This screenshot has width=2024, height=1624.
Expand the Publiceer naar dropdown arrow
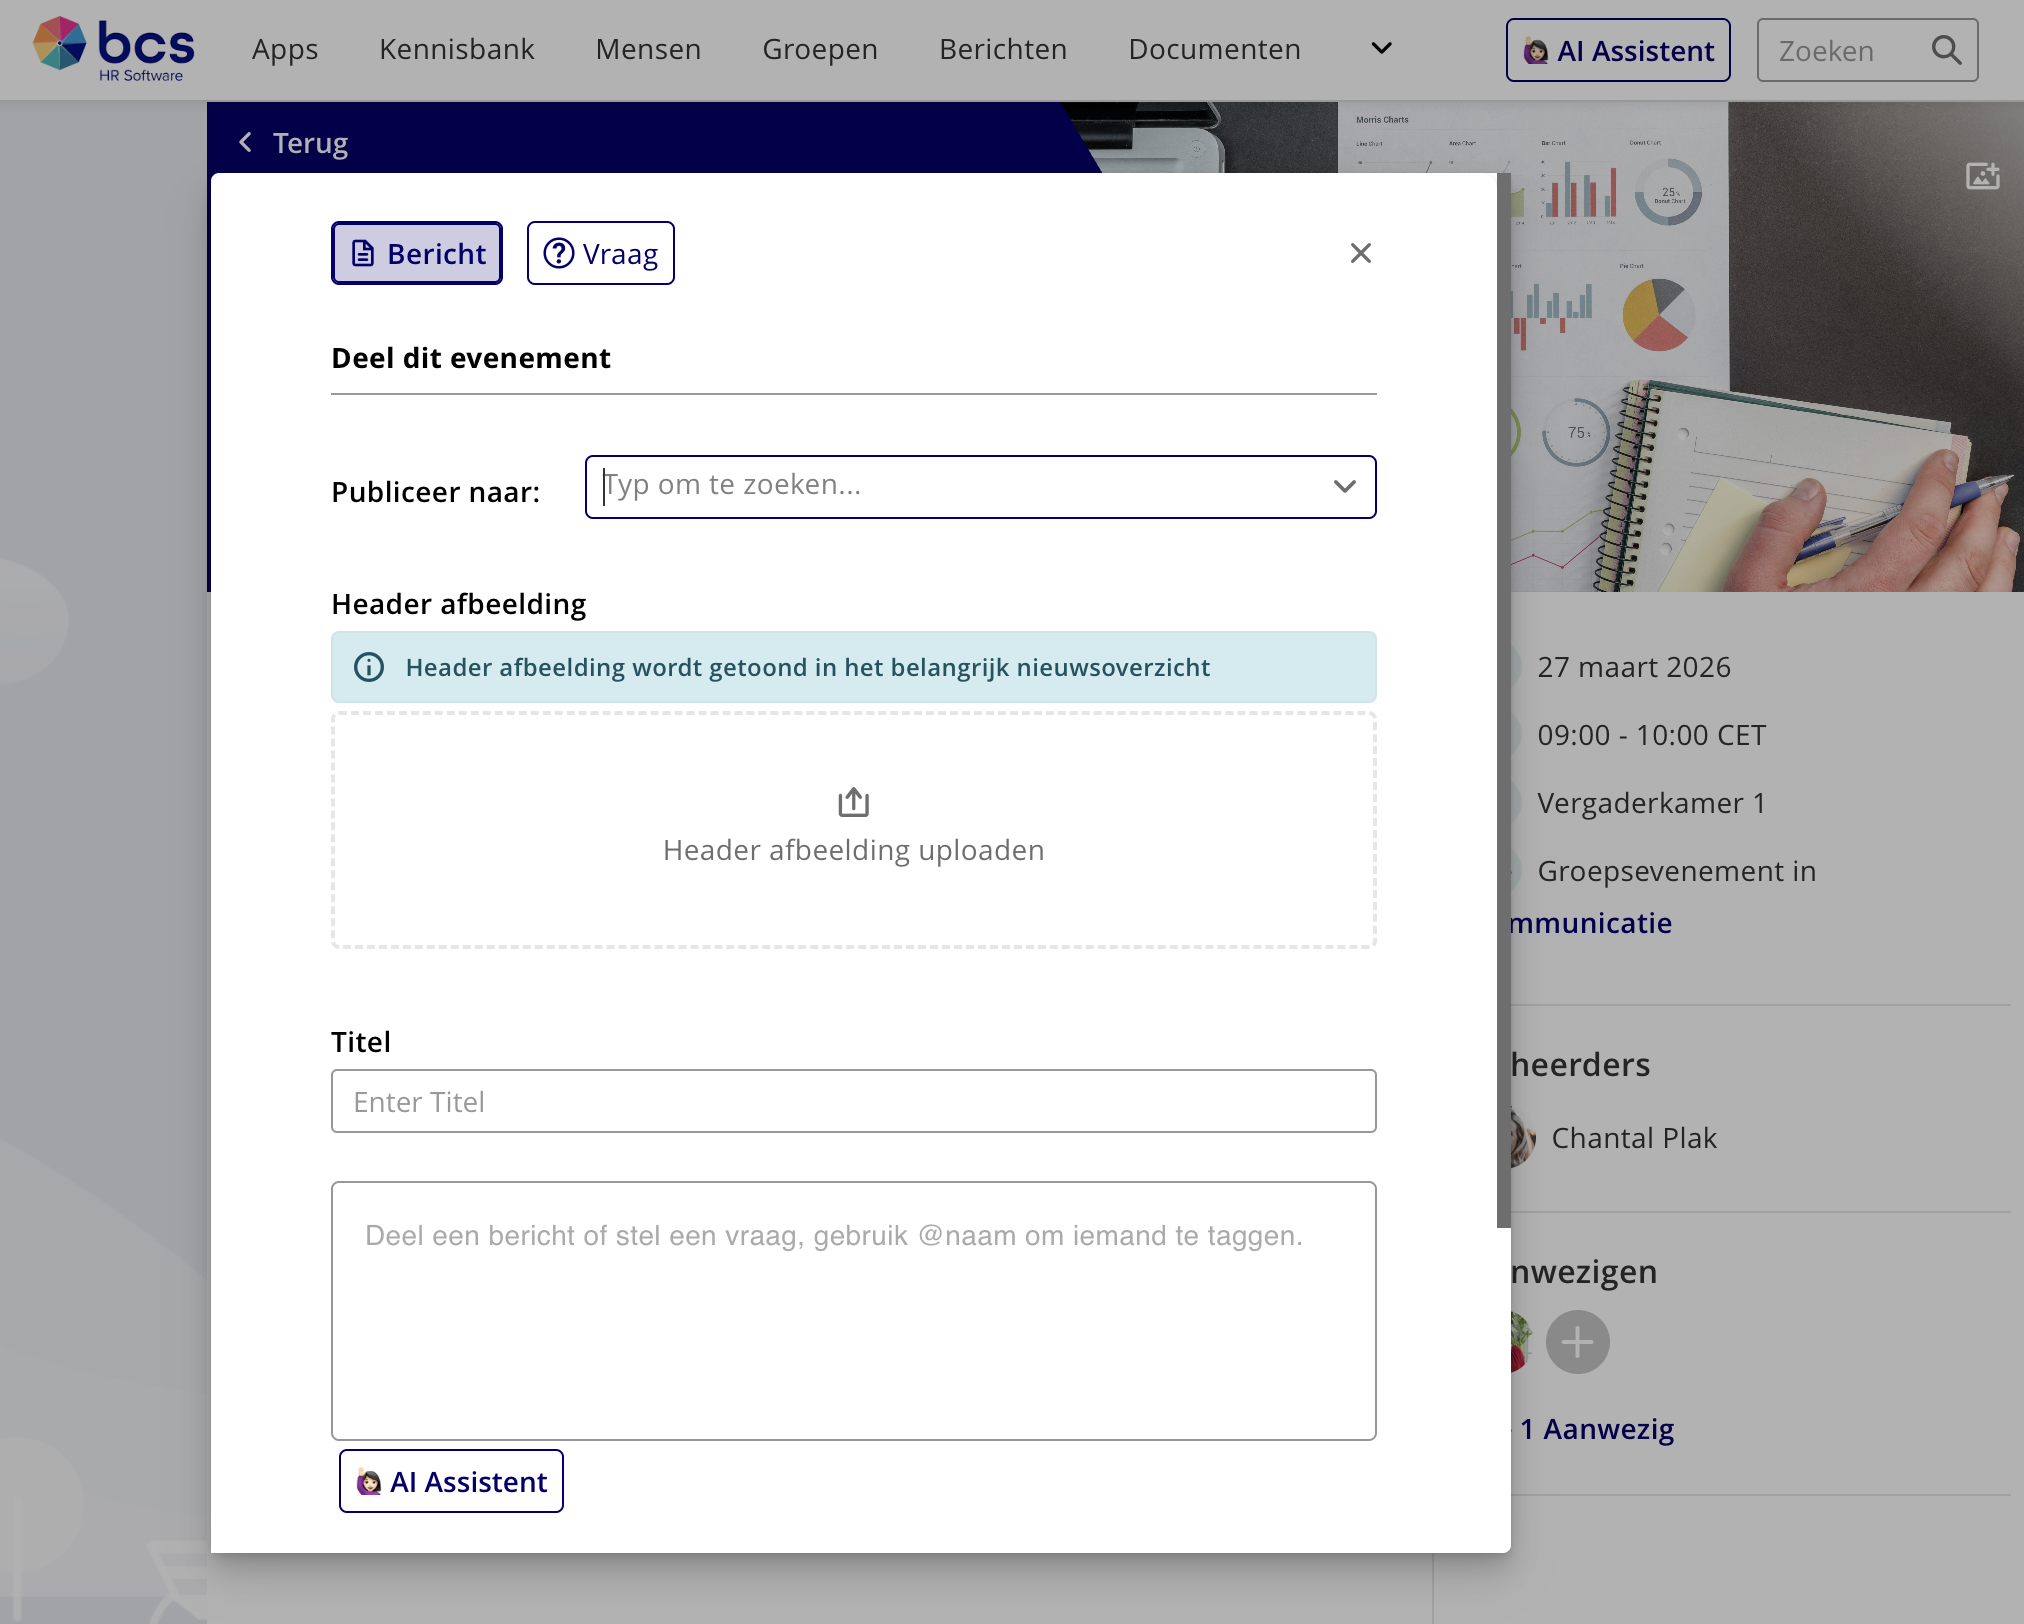coord(1345,487)
